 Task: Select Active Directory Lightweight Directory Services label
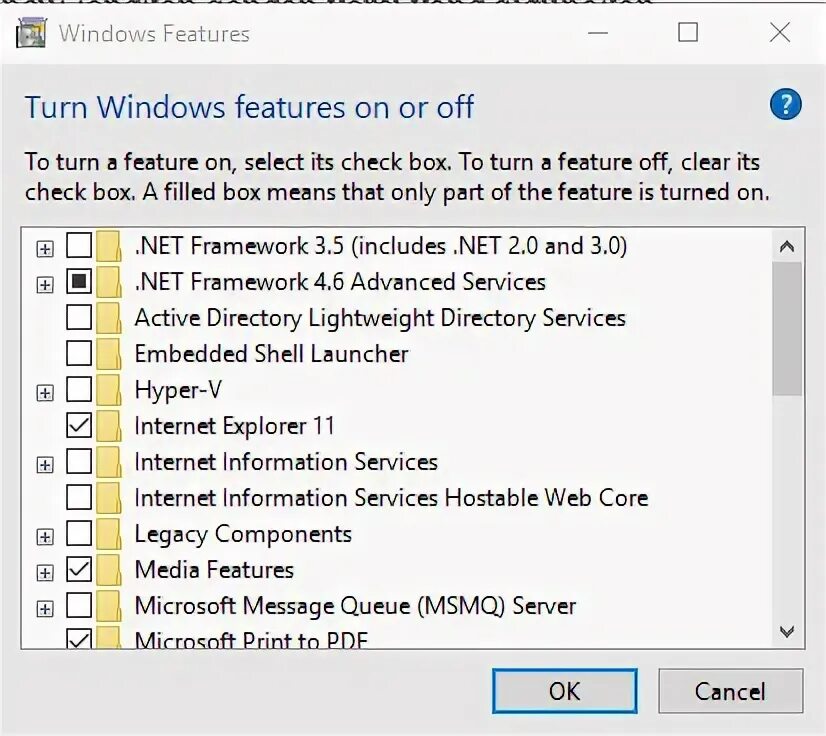(x=380, y=318)
